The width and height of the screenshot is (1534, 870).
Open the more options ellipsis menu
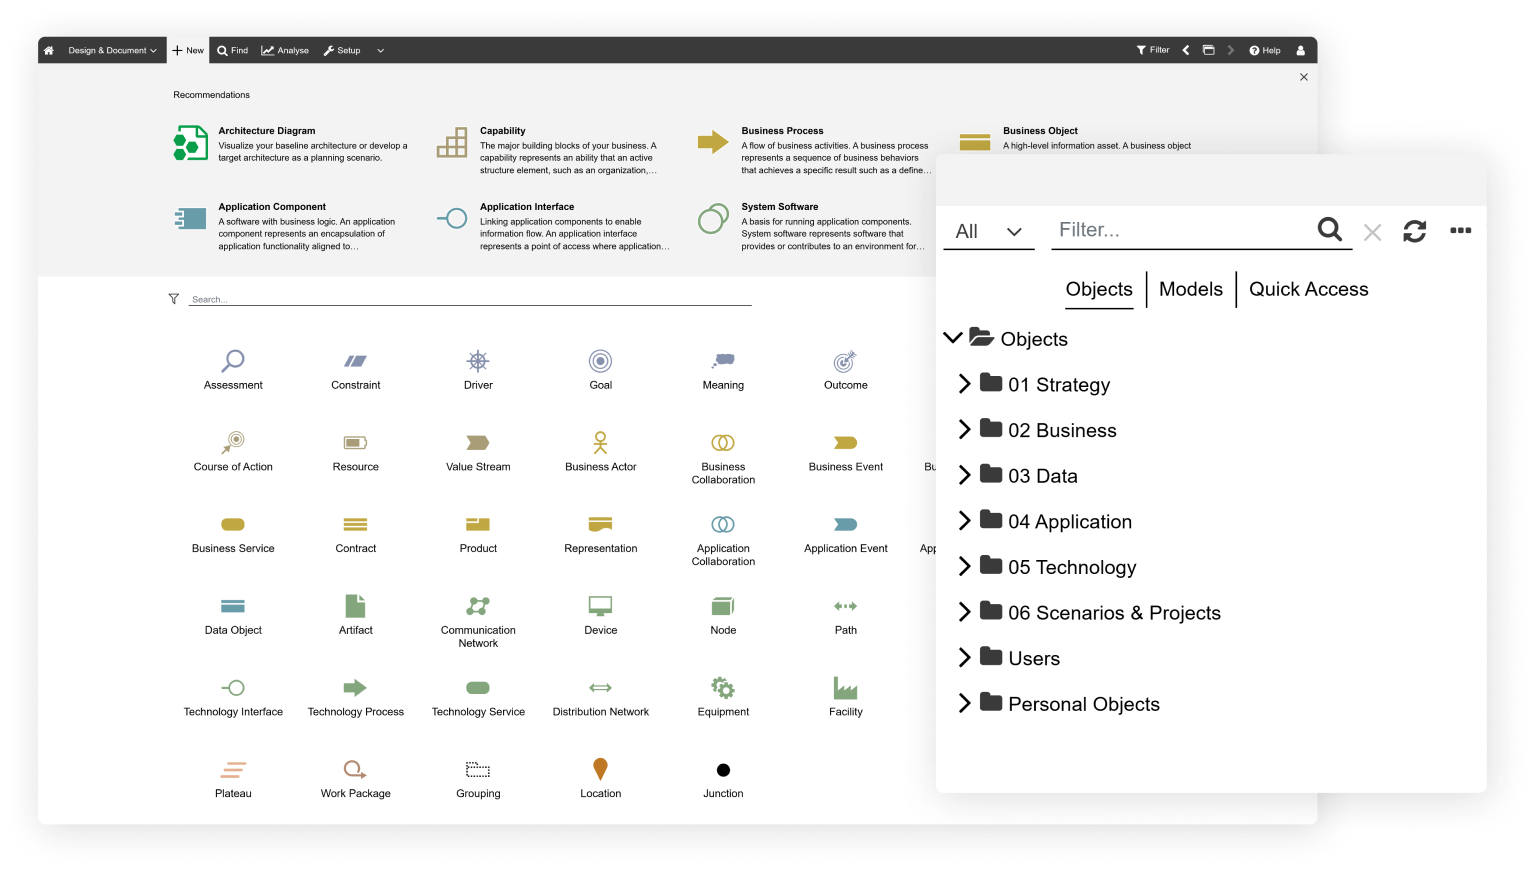click(1460, 230)
